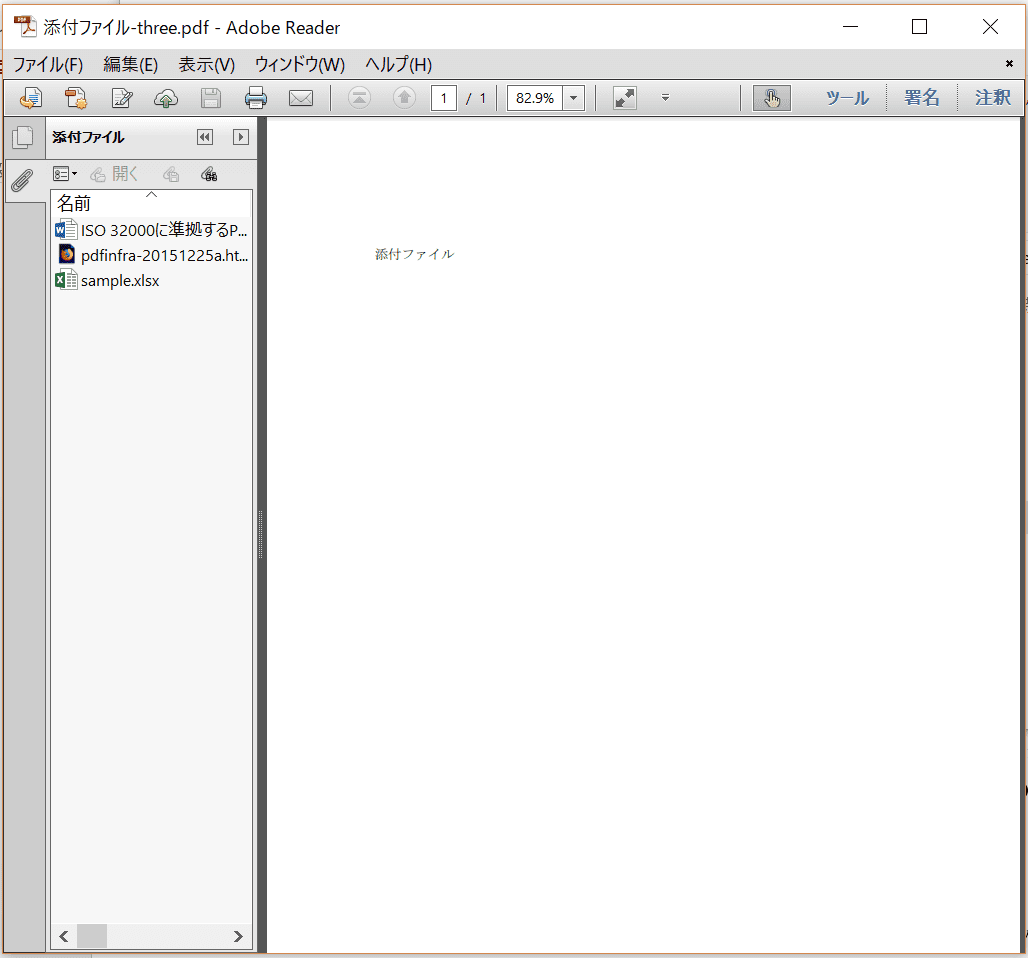Open the zoom percentage dropdown arrow

[574, 98]
